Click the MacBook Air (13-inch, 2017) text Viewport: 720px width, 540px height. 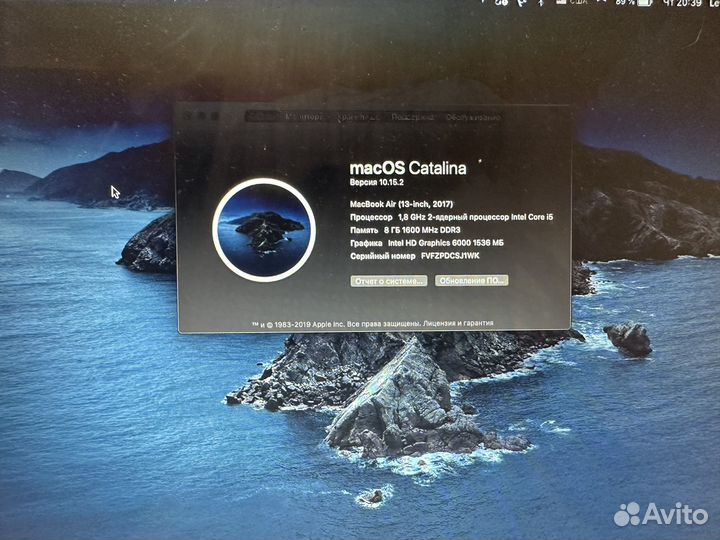click(401, 204)
